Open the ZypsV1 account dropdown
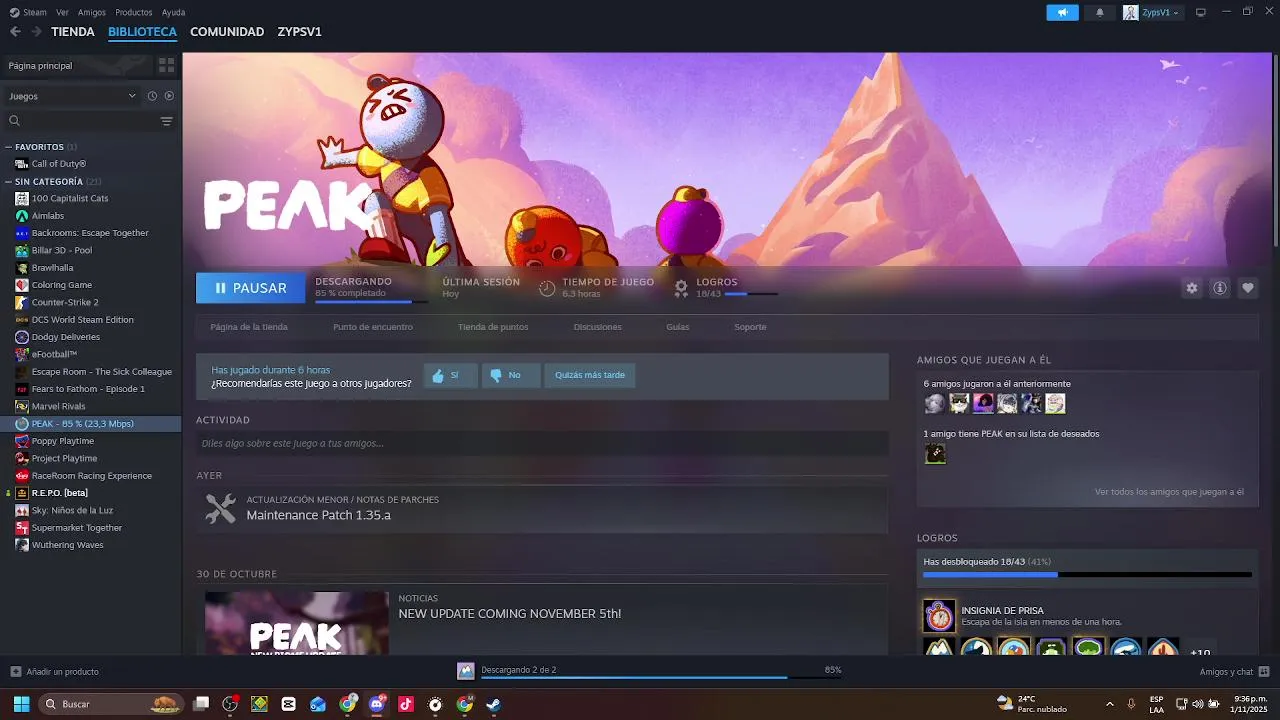The image size is (1280, 720). click(x=1151, y=12)
